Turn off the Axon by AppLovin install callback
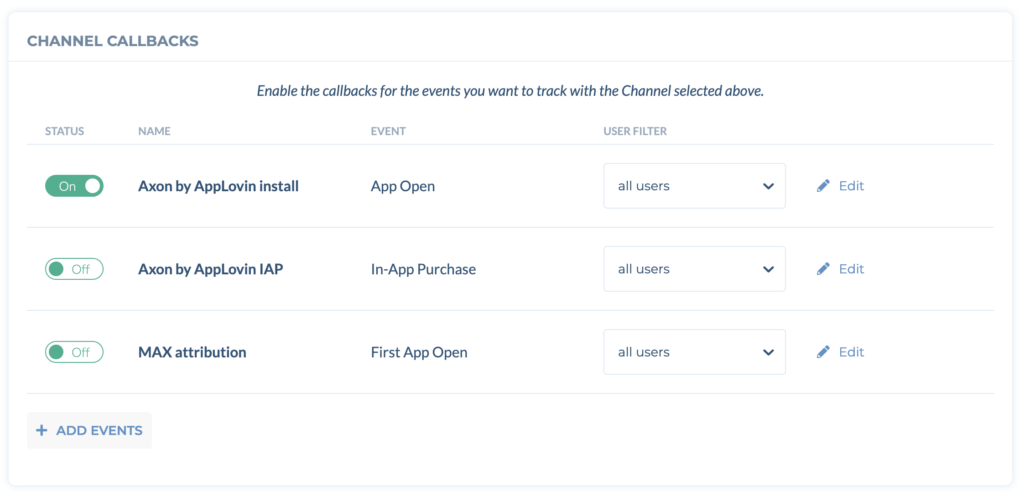 (74, 186)
